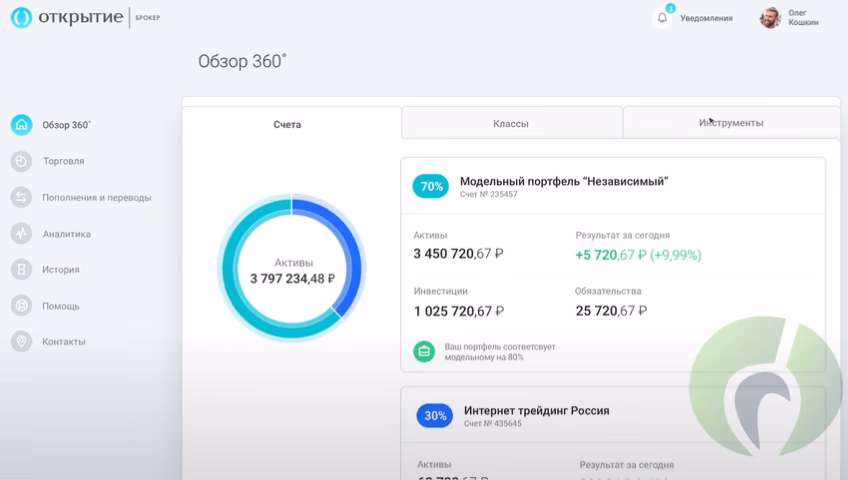
Task: Click the Инвестиции value 1 025 720,67 ₽
Action: [459, 311]
